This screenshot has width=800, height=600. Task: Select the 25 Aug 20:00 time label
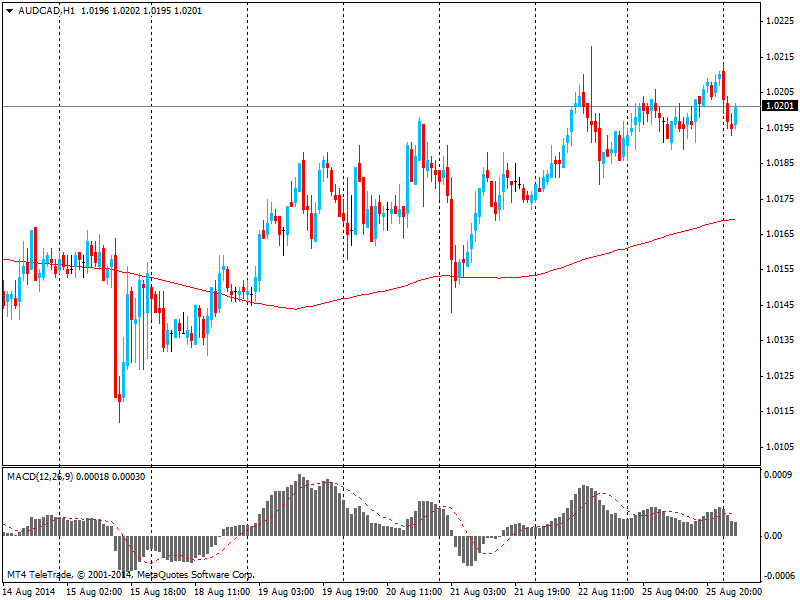pyautogui.click(x=734, y=592)
